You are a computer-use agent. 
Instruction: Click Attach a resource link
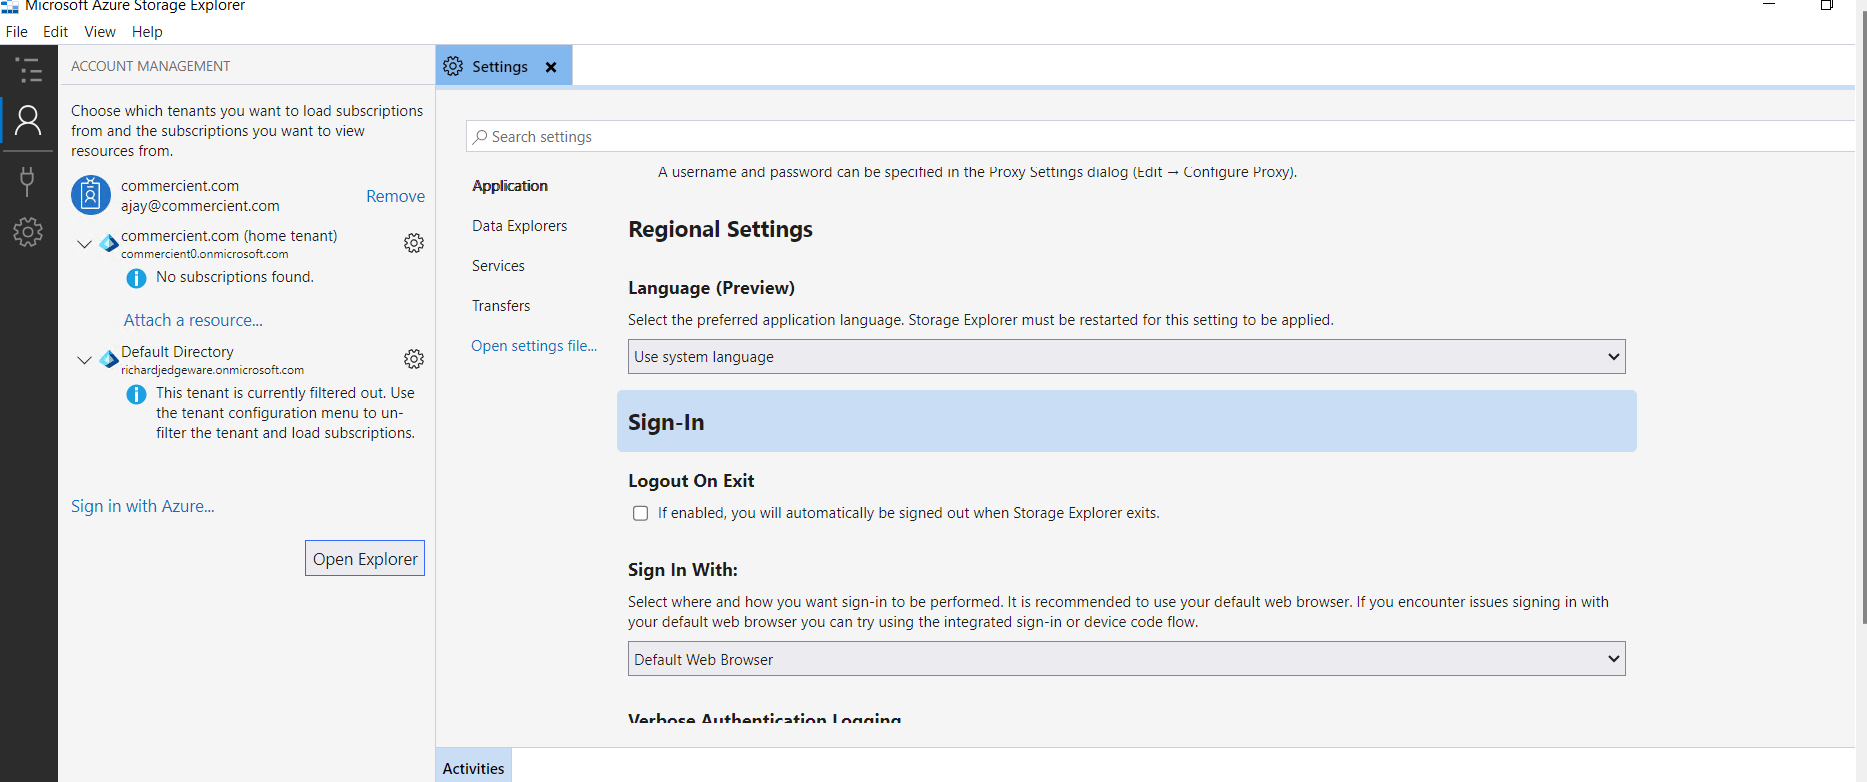[x=193, y=320]
